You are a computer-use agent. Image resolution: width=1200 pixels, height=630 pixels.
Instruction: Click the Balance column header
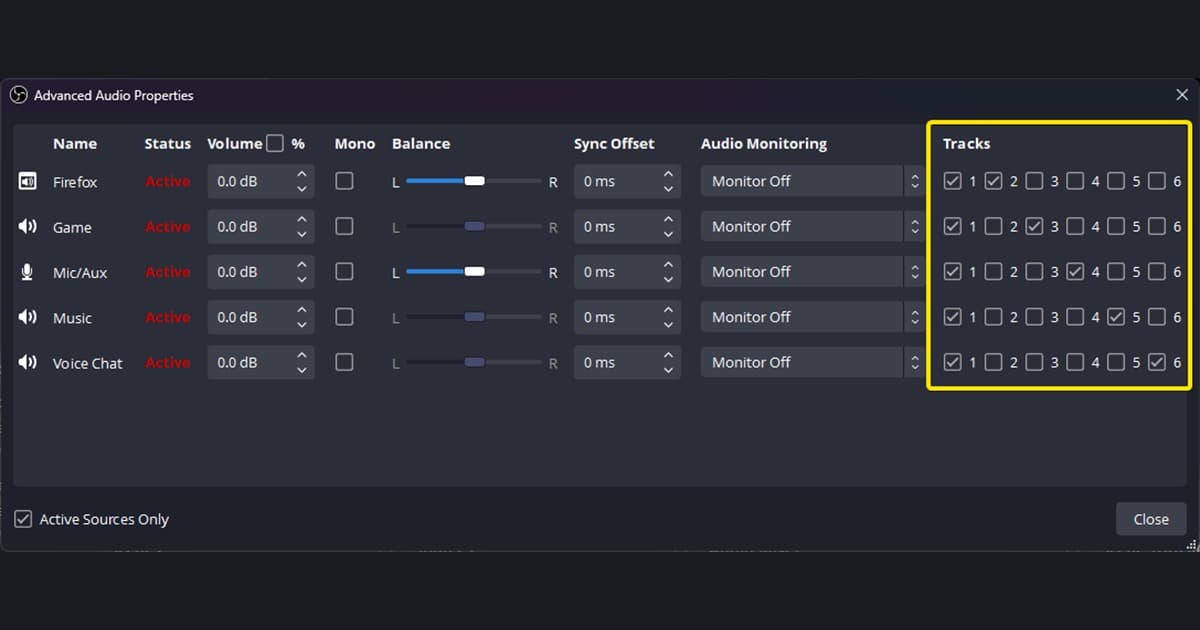(x=421, y=143)
